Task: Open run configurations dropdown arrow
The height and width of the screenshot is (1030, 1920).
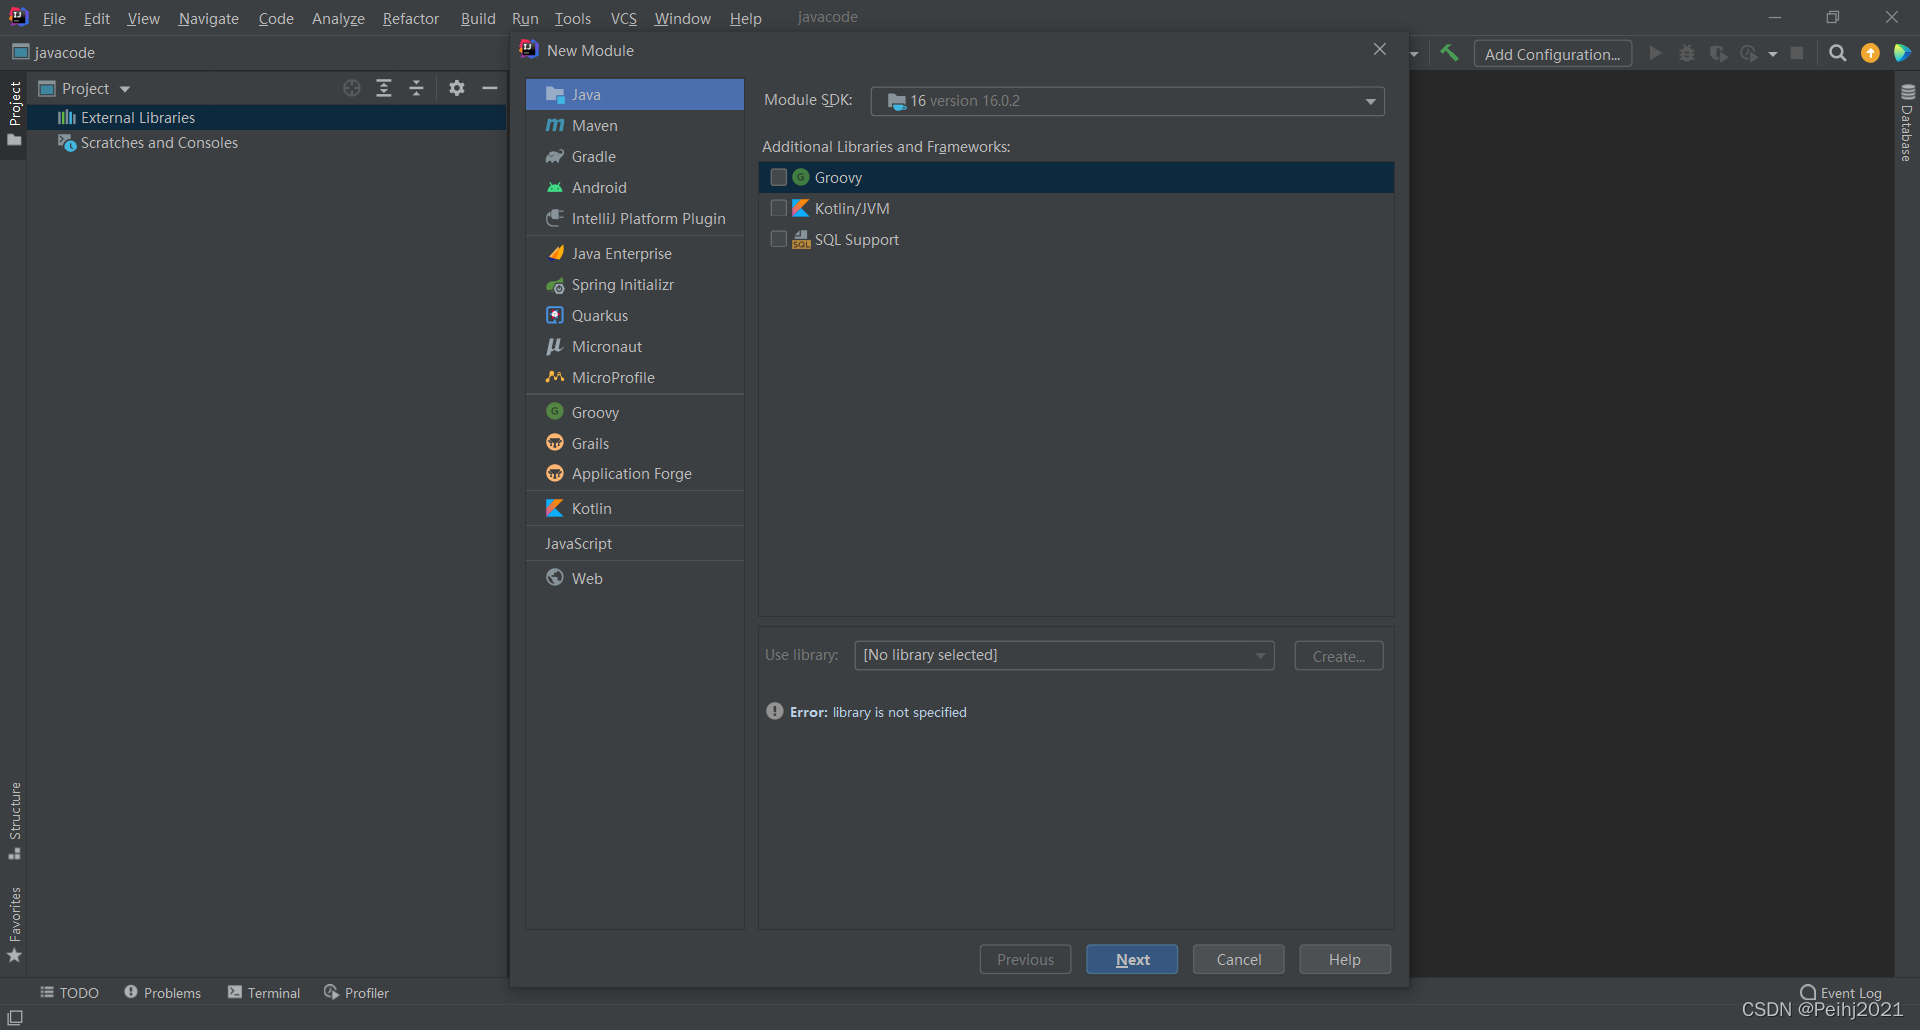Action: [1414, 54]
